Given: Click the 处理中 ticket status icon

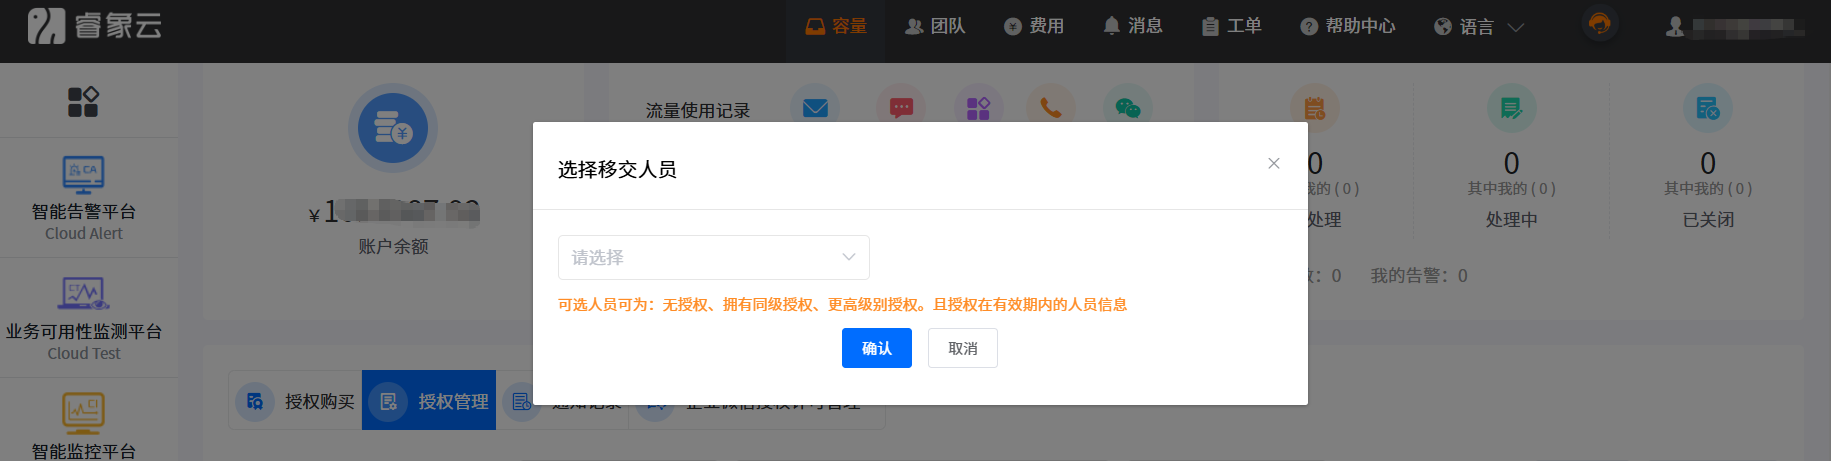Looking at the screenshot, I should [x=1511, y=108].
